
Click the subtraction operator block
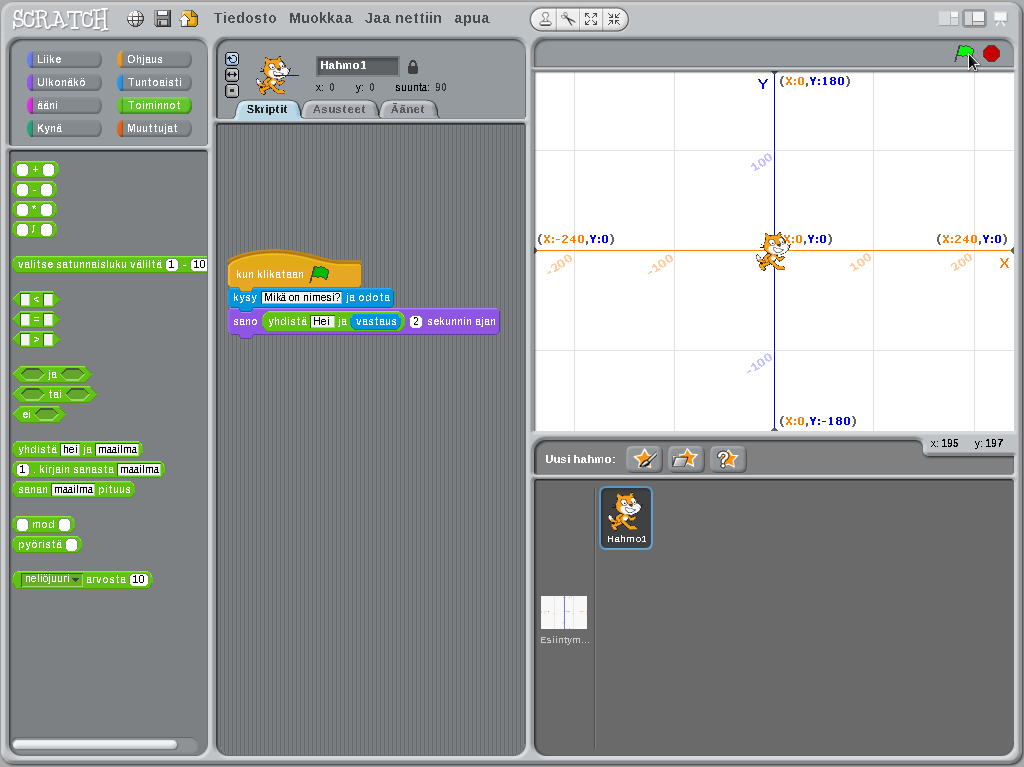coord(35,189)
